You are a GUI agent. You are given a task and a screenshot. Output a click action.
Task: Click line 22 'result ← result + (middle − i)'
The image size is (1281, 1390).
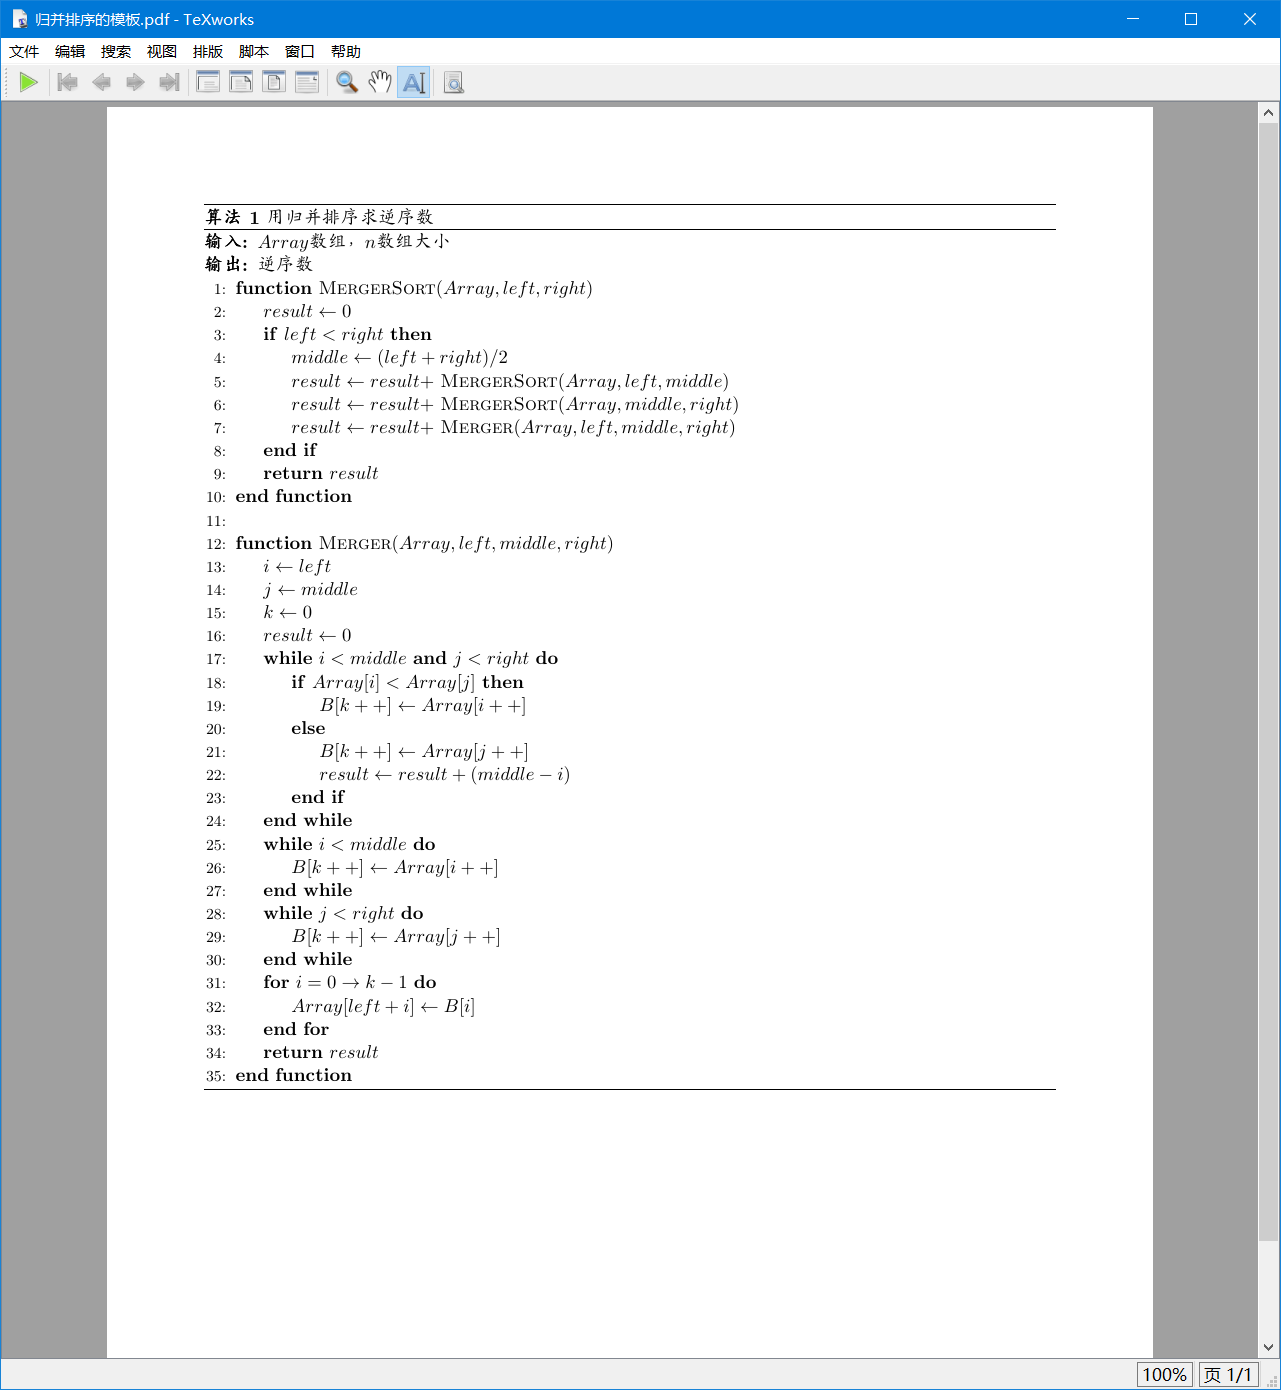(445, 775)
